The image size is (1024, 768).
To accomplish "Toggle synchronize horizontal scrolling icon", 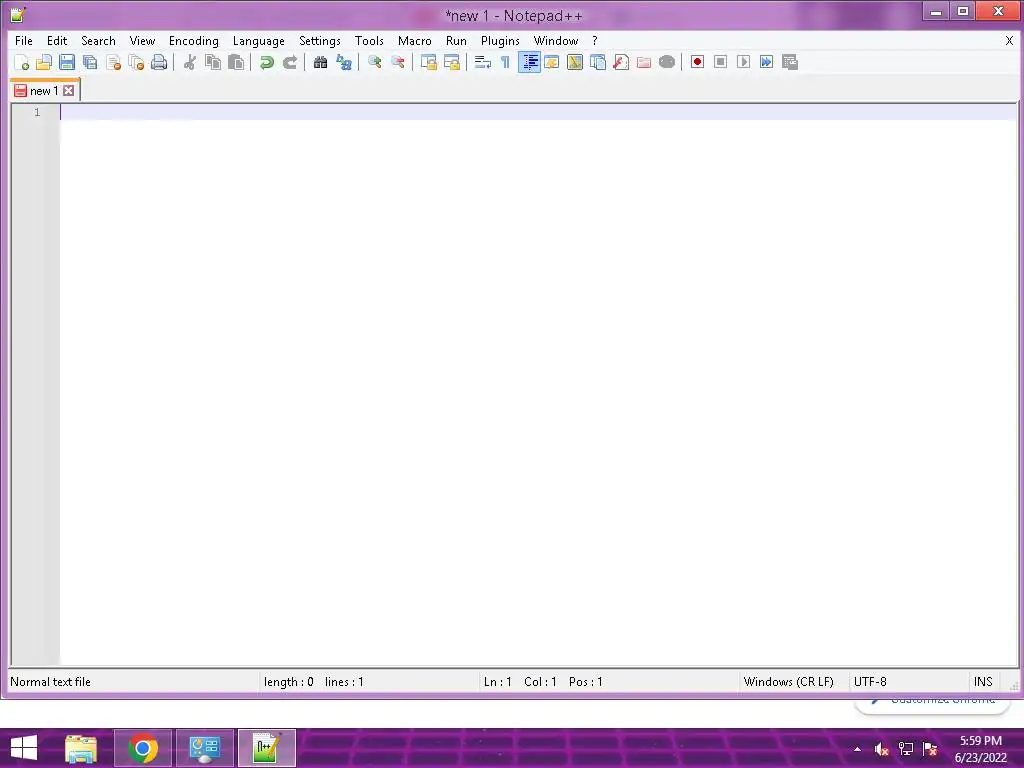I will pos(452,62).
